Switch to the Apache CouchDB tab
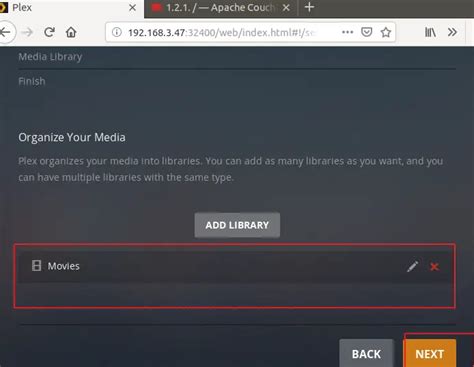 [x=221, y=8]
